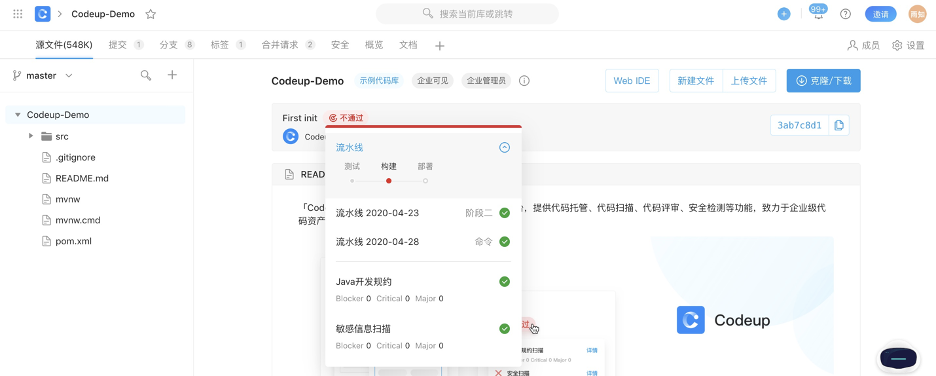
Task: Click the plus icon after 文档 tab
Action: click(x=439, y=45)
